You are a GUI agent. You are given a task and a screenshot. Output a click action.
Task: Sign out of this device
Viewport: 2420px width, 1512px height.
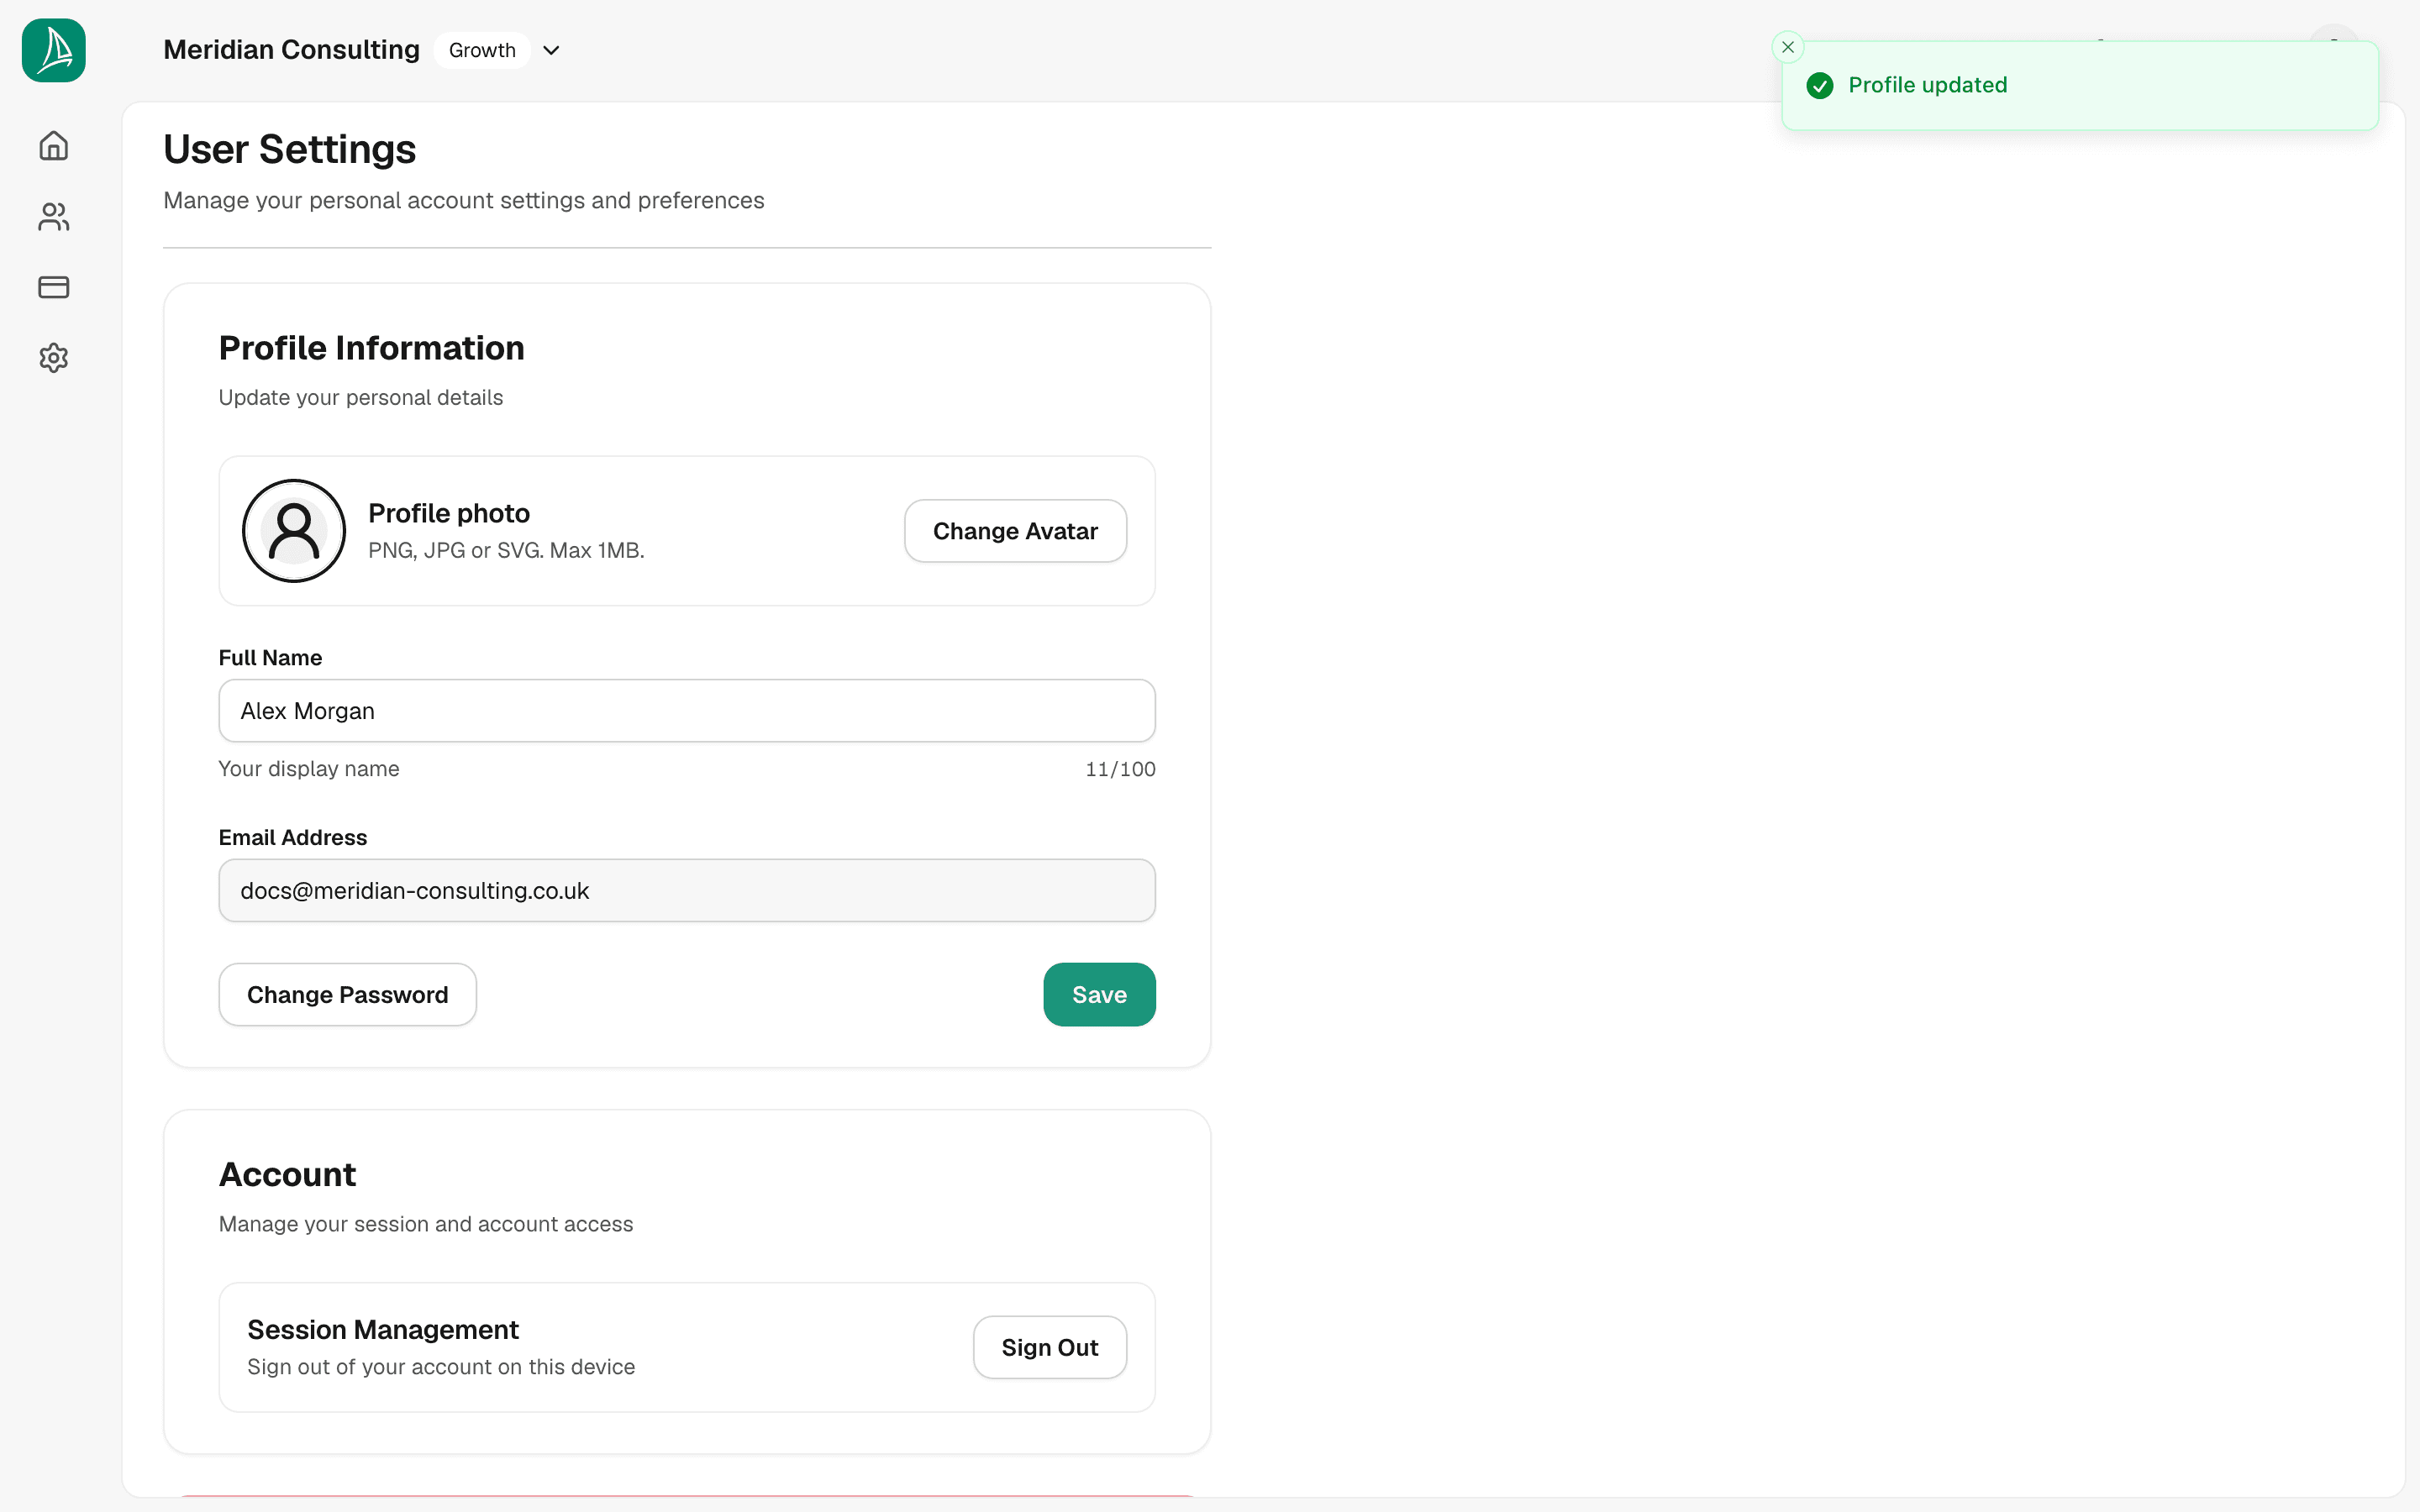1049,1347
